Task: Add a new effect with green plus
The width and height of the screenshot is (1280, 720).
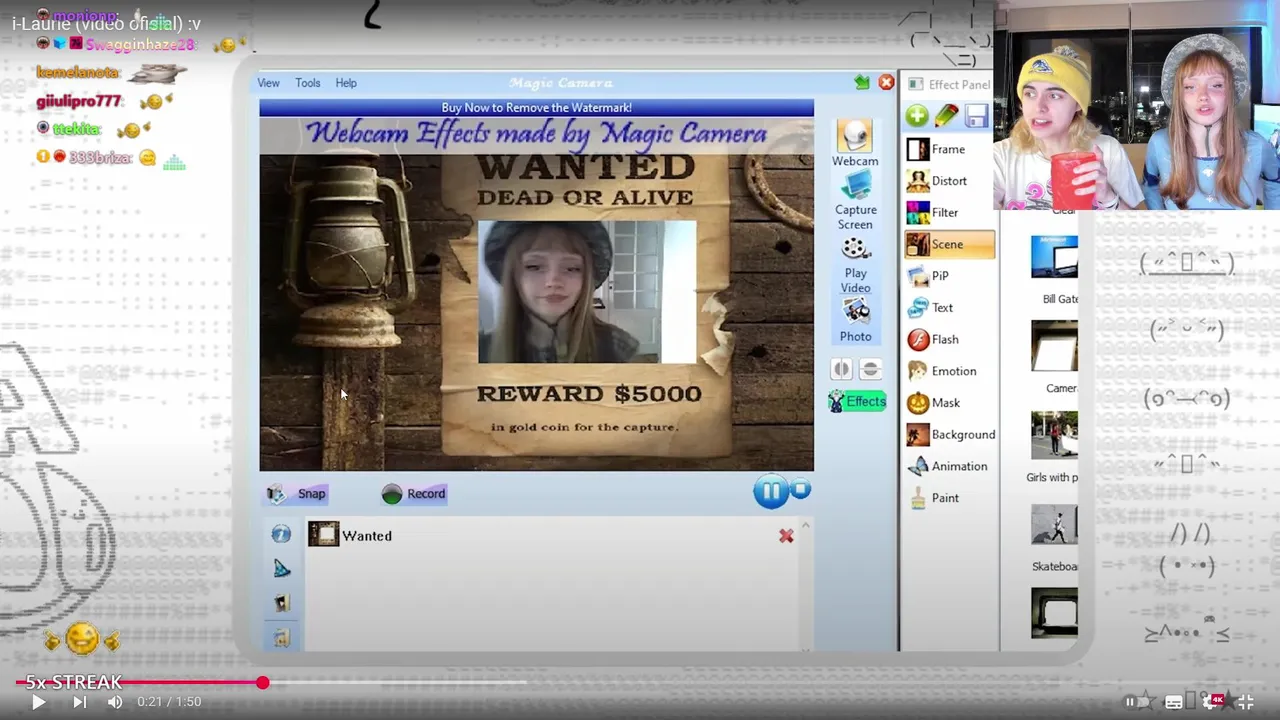Action: point(916,116)
